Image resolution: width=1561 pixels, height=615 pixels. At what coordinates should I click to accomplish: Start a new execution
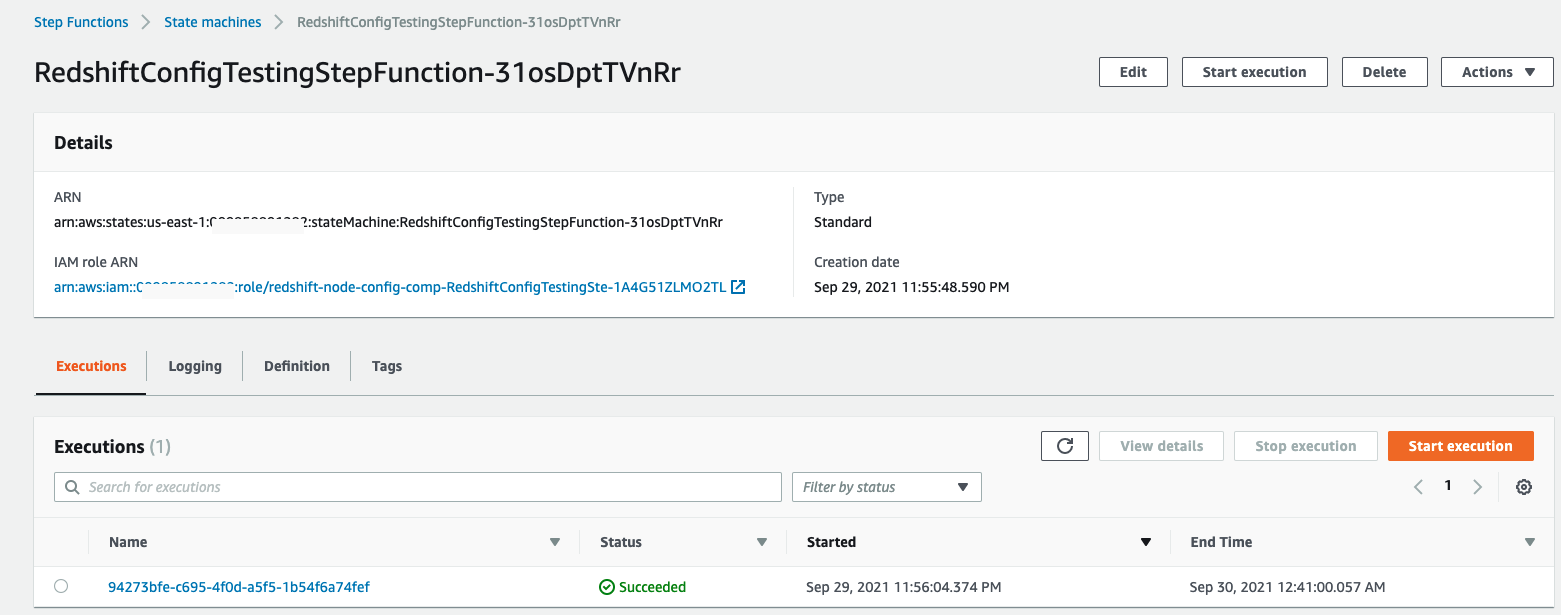click(x=1460, y=445)
